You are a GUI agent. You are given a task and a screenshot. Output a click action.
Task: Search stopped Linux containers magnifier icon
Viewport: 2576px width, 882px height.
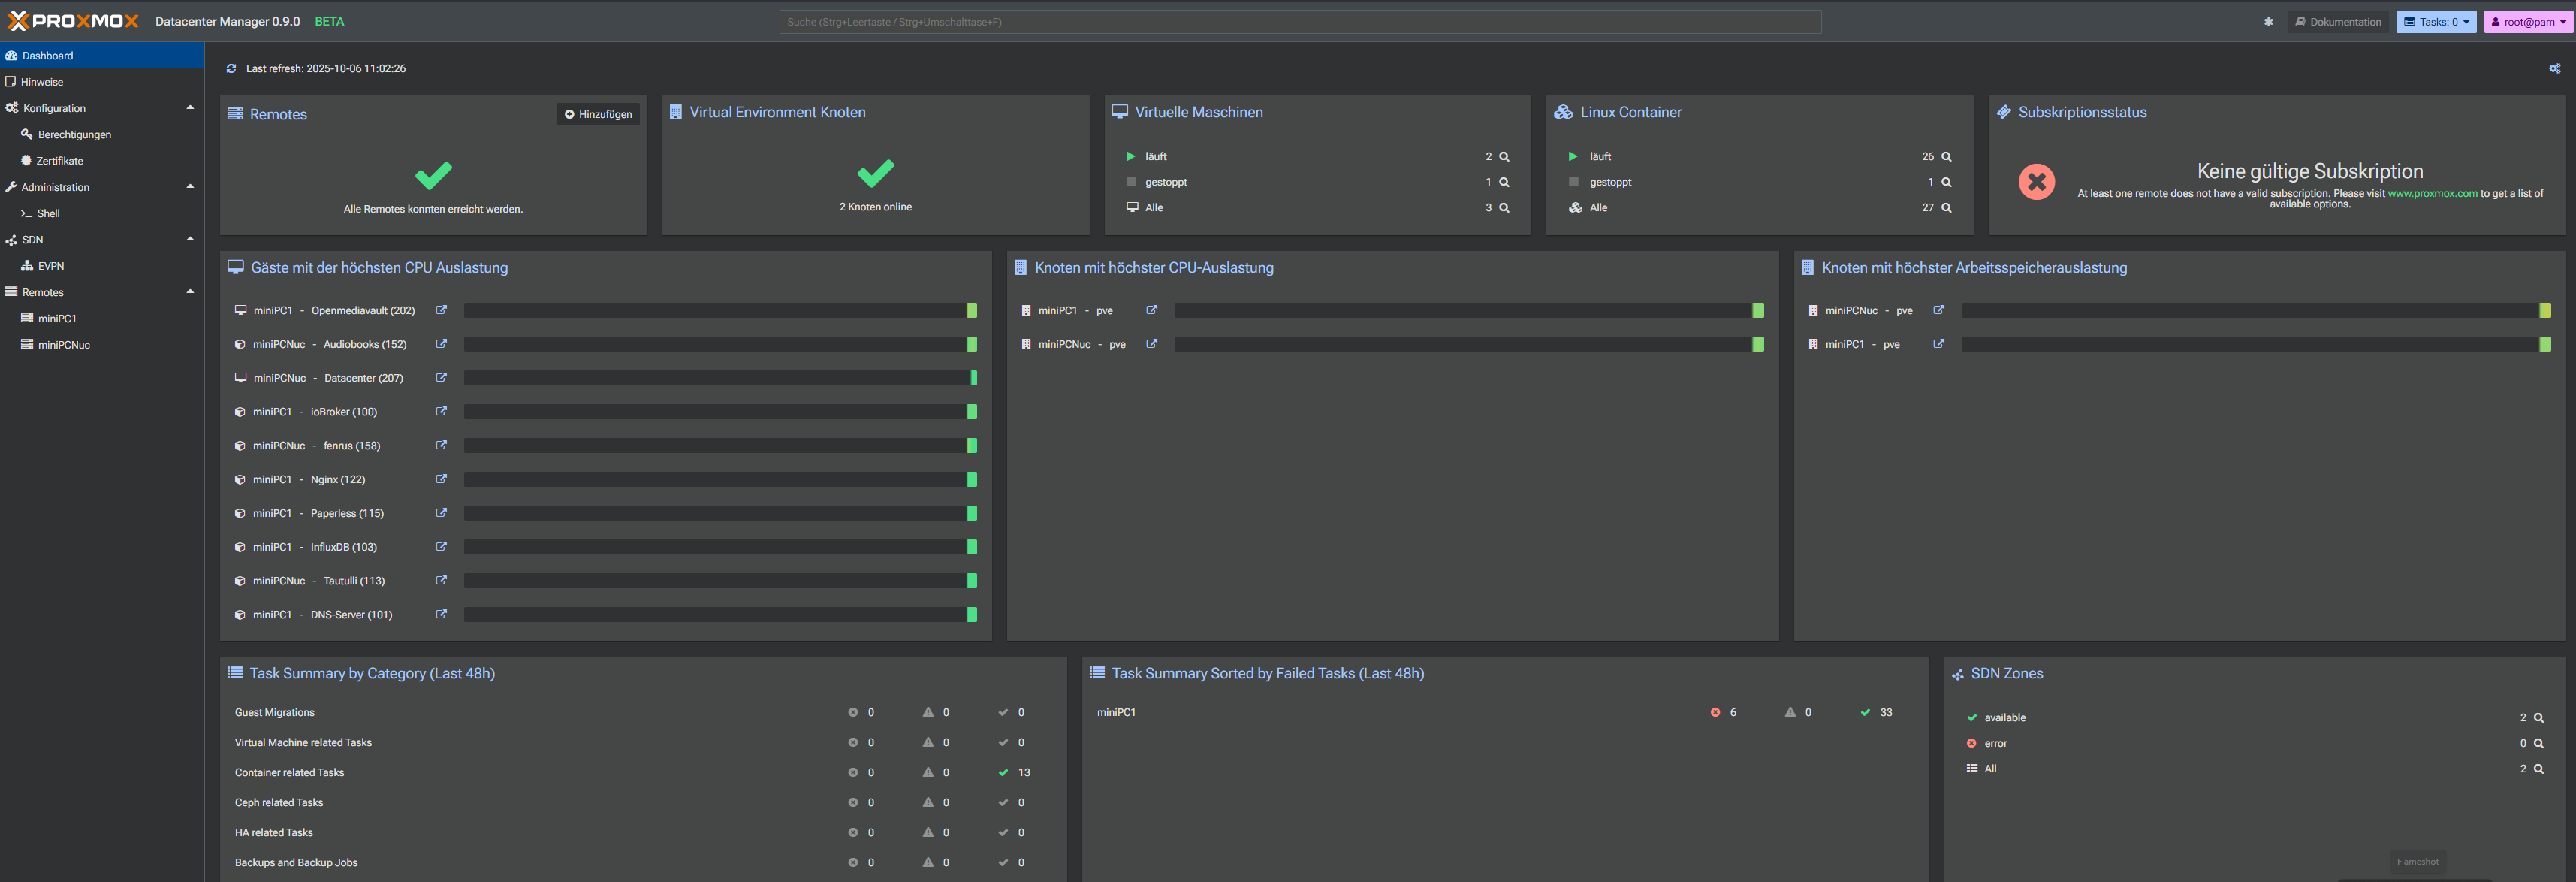pos(1946,182)
